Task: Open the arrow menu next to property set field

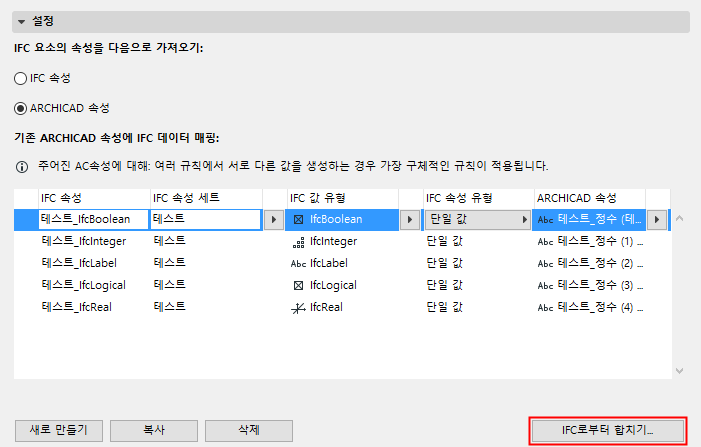Action: tap(274, 219)
